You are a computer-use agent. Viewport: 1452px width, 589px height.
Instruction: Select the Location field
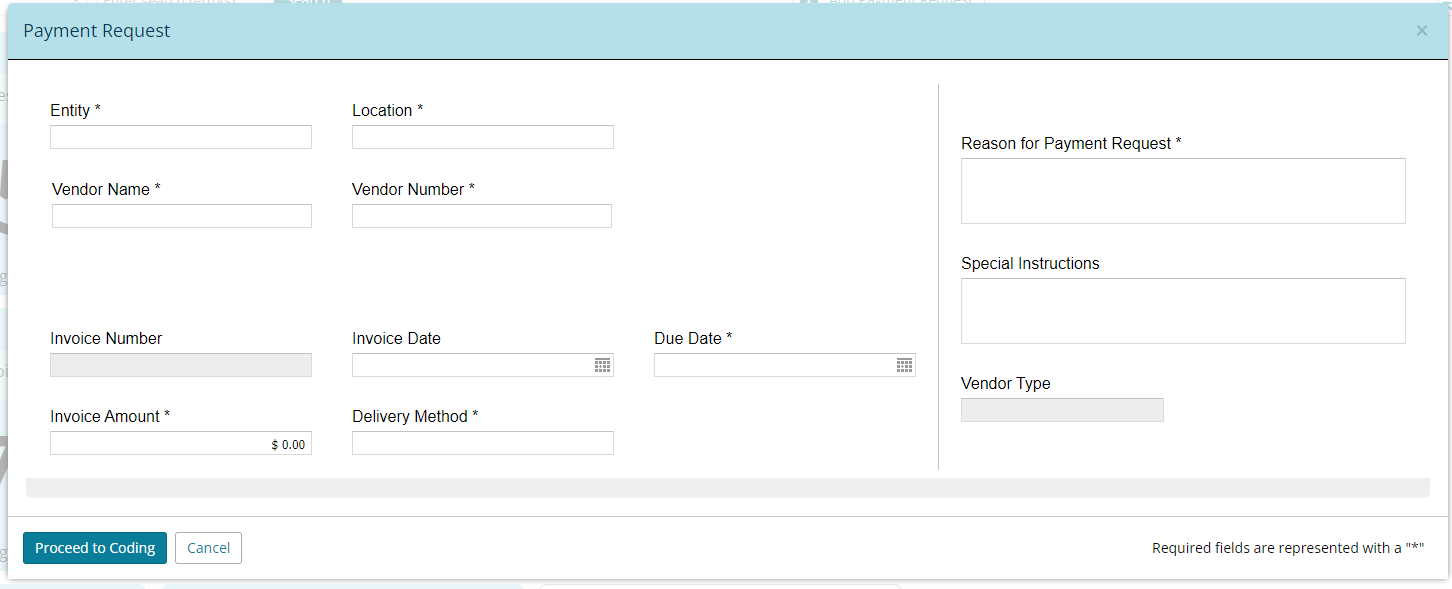482,137
